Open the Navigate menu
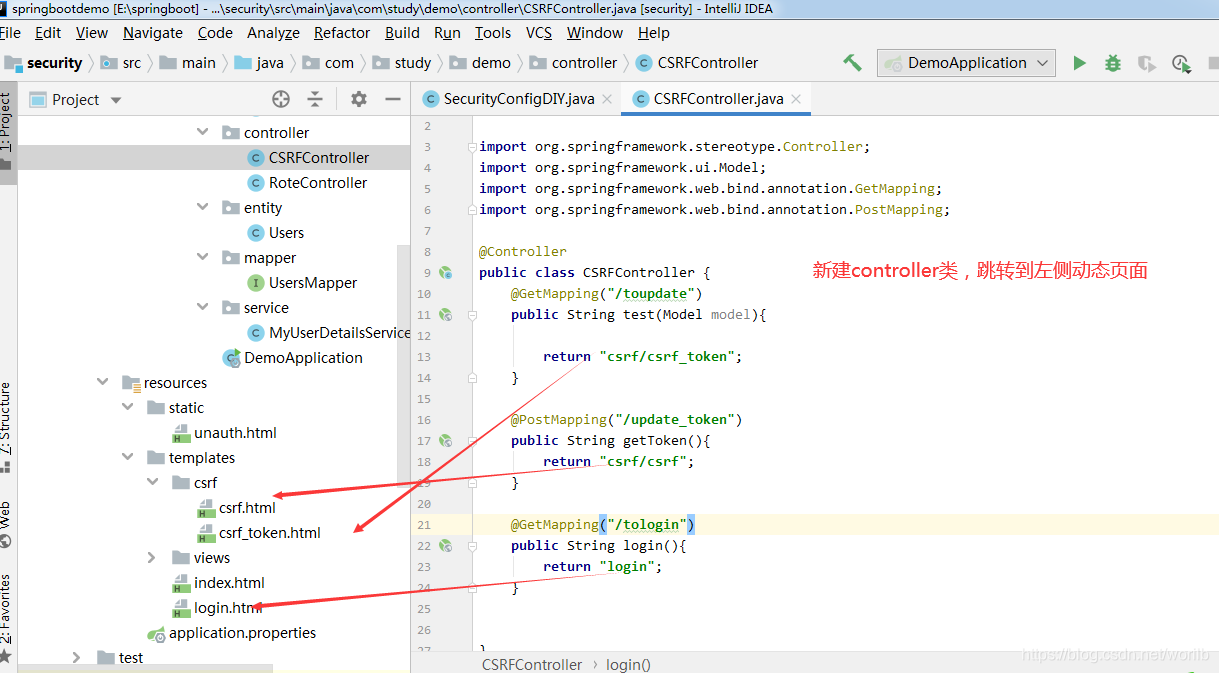The image size is (1219, 673). click(153, 32)
